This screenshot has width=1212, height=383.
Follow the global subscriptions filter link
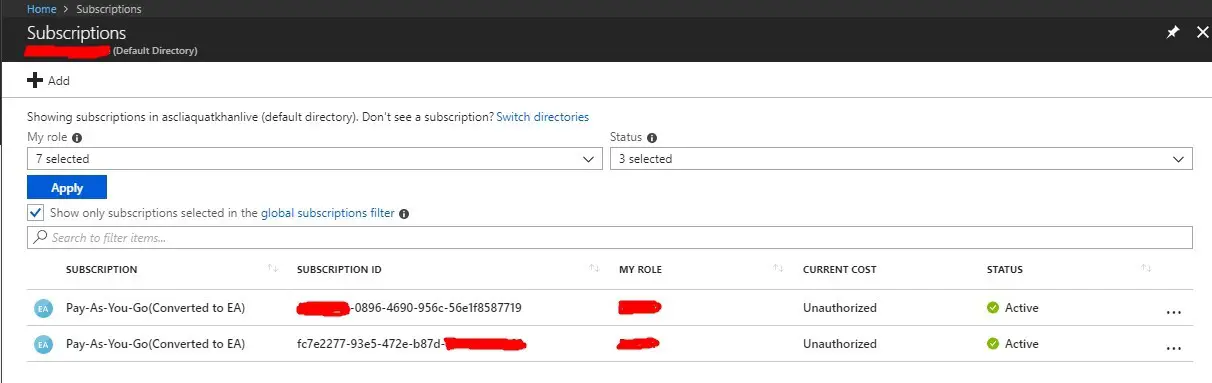tap(328, 213)
